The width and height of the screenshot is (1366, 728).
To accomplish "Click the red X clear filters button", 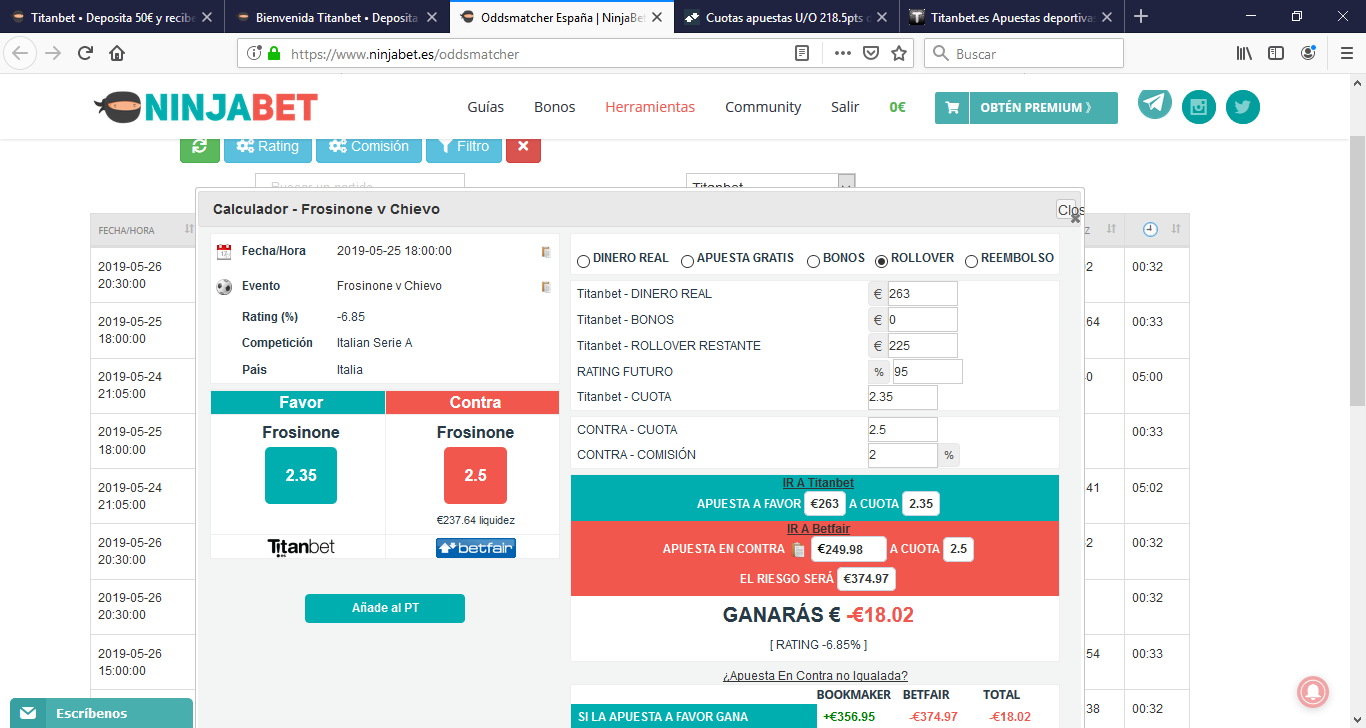I will [523, 146].
